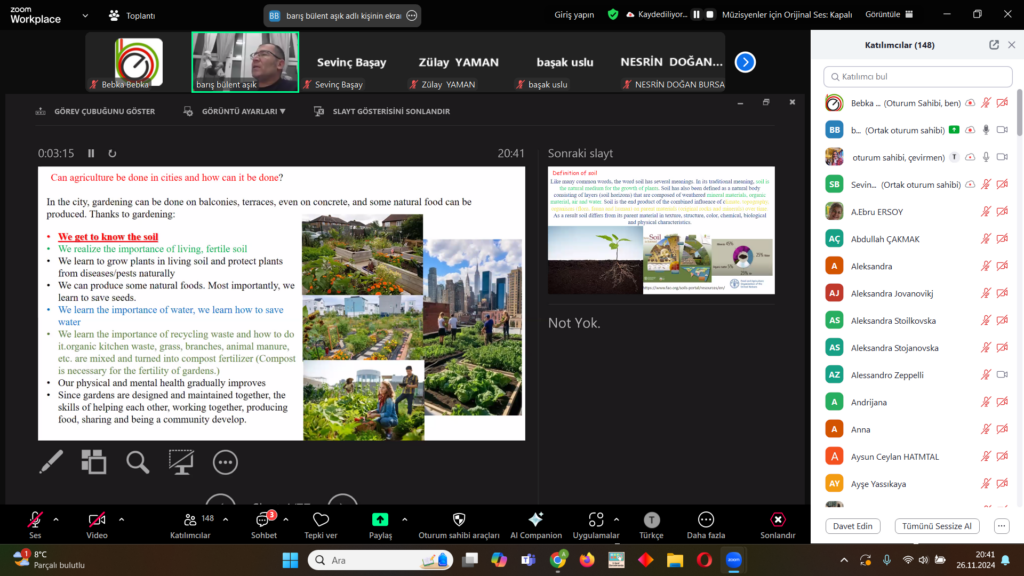The height and width of the screenshot is (576, 1024).
Task: Expand the arrow next to Katılımcılar
Action: [227, 519]
